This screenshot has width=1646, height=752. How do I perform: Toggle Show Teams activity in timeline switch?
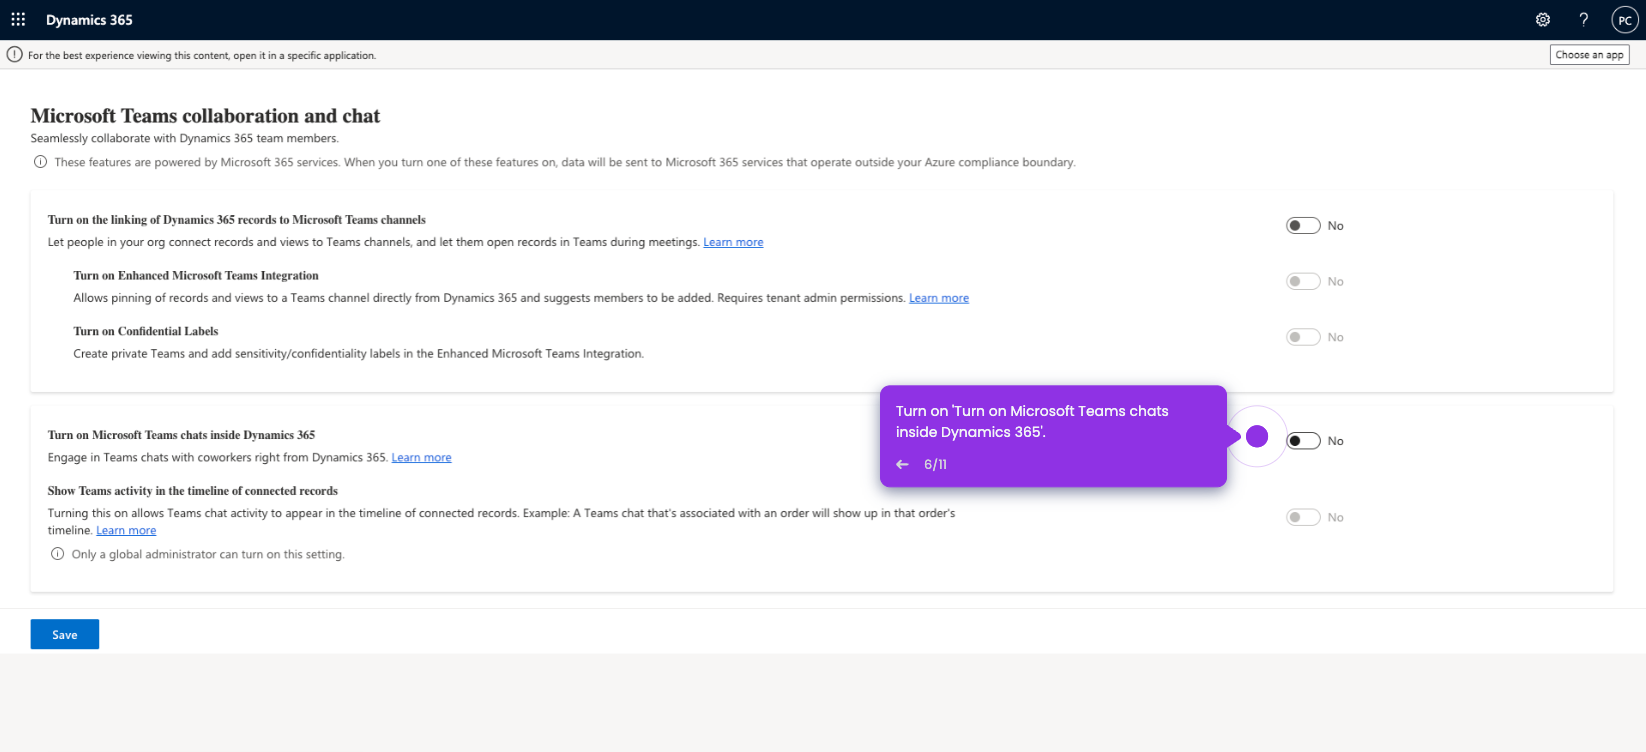click(x=1303, y=517)
